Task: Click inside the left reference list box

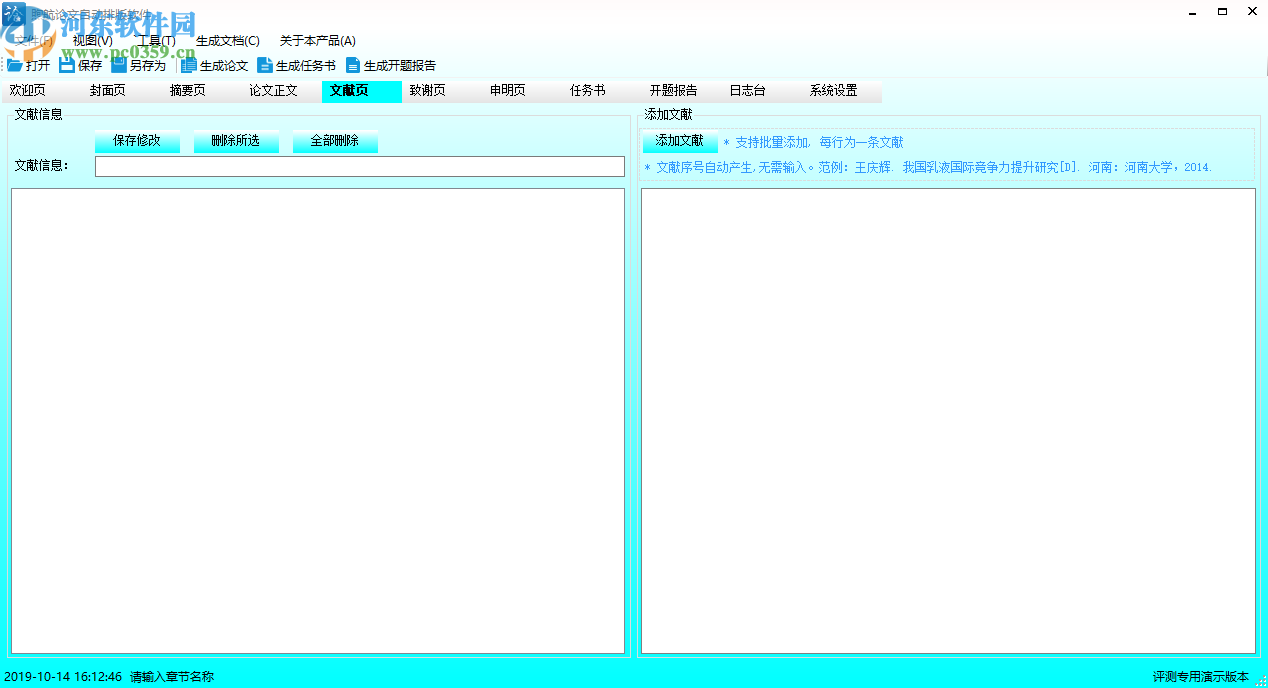Action: click(318, 421)
